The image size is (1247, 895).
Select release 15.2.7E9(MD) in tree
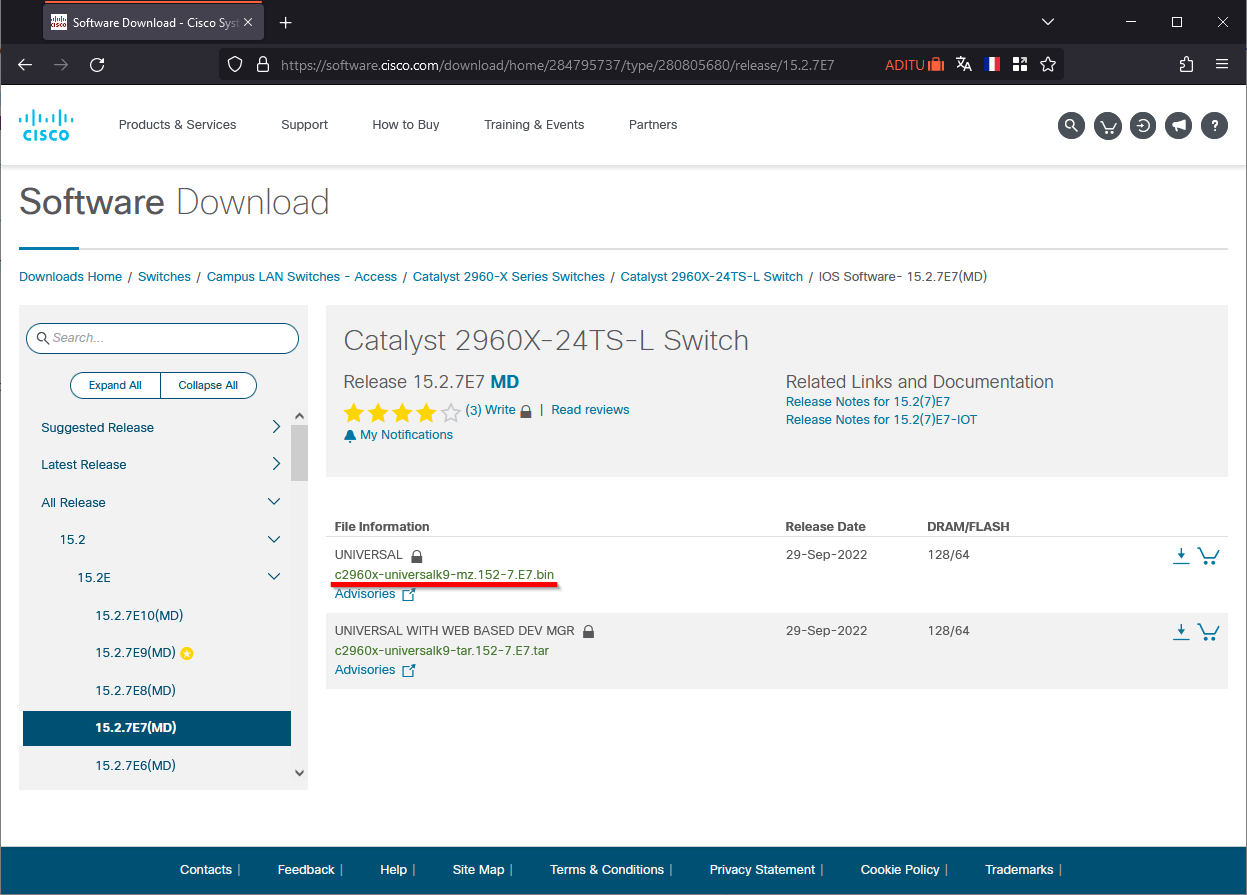(135, 653)
